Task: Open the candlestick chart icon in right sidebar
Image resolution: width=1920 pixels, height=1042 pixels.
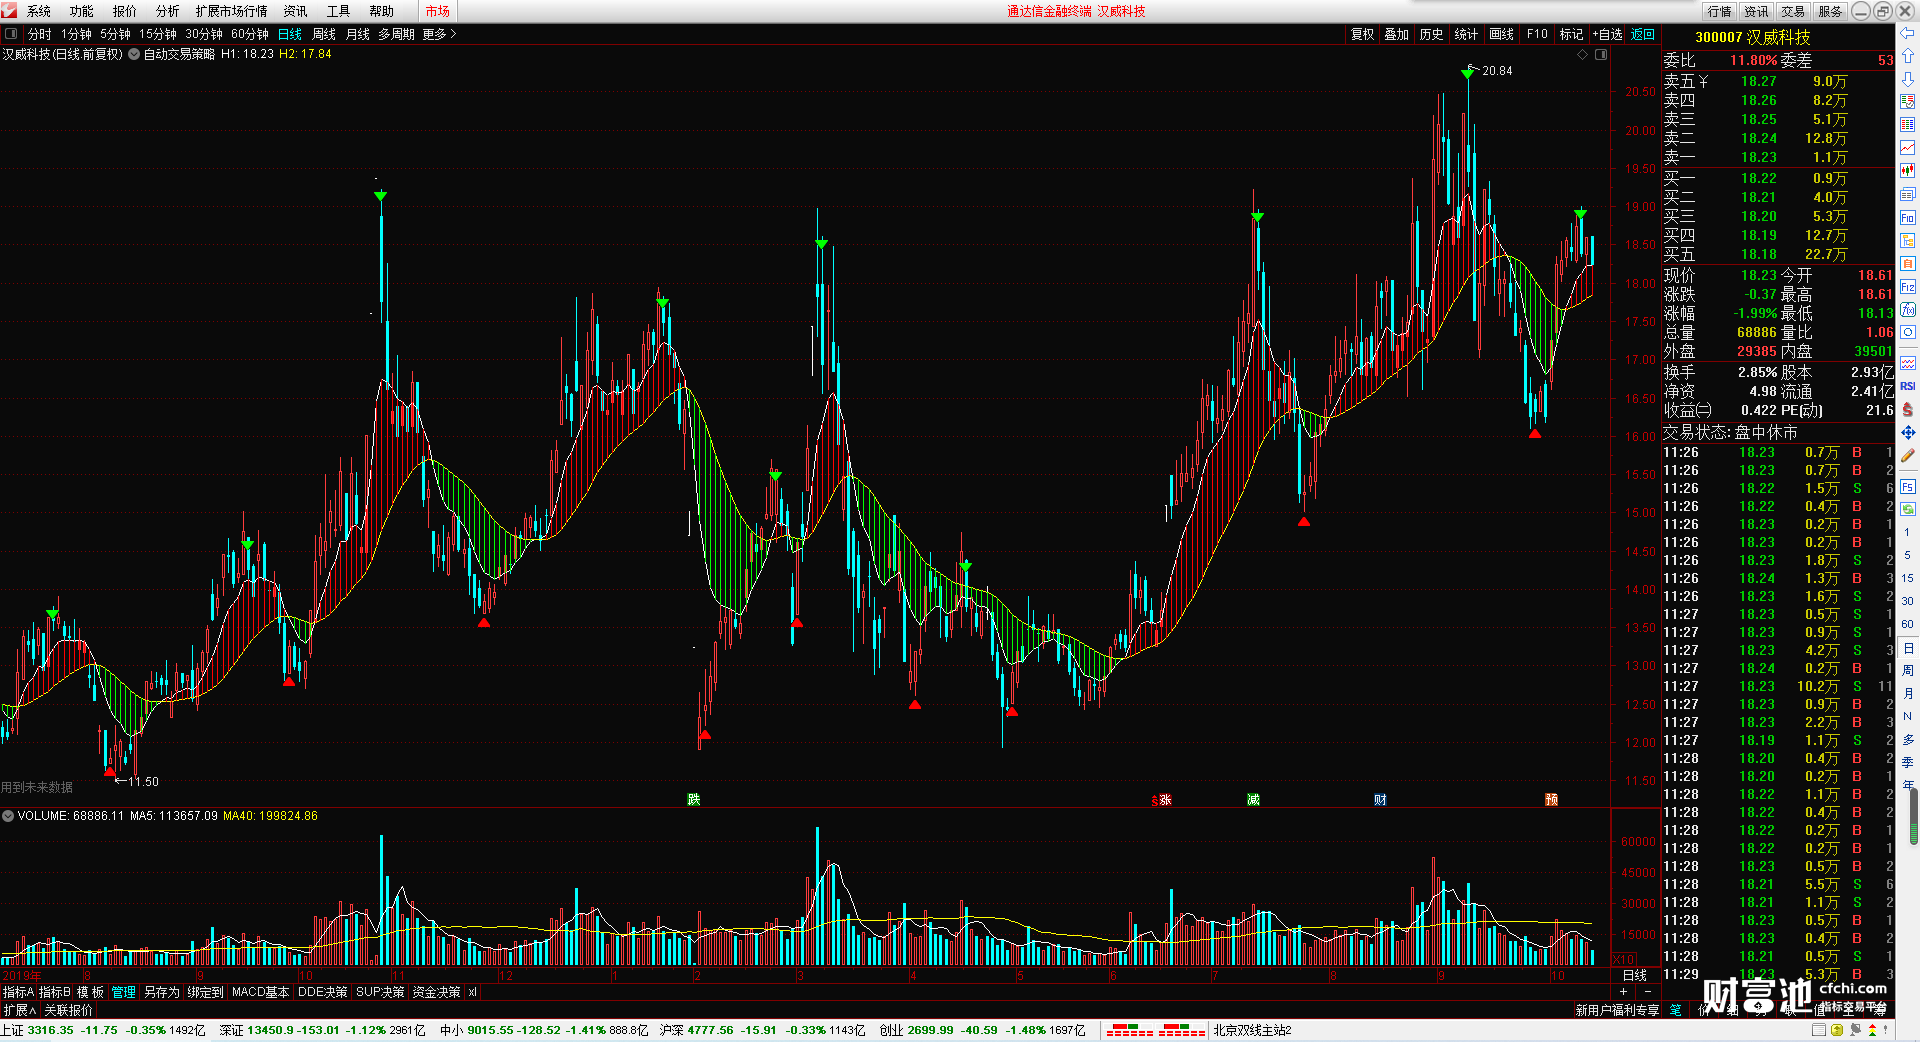Action: pos(1908,171)
